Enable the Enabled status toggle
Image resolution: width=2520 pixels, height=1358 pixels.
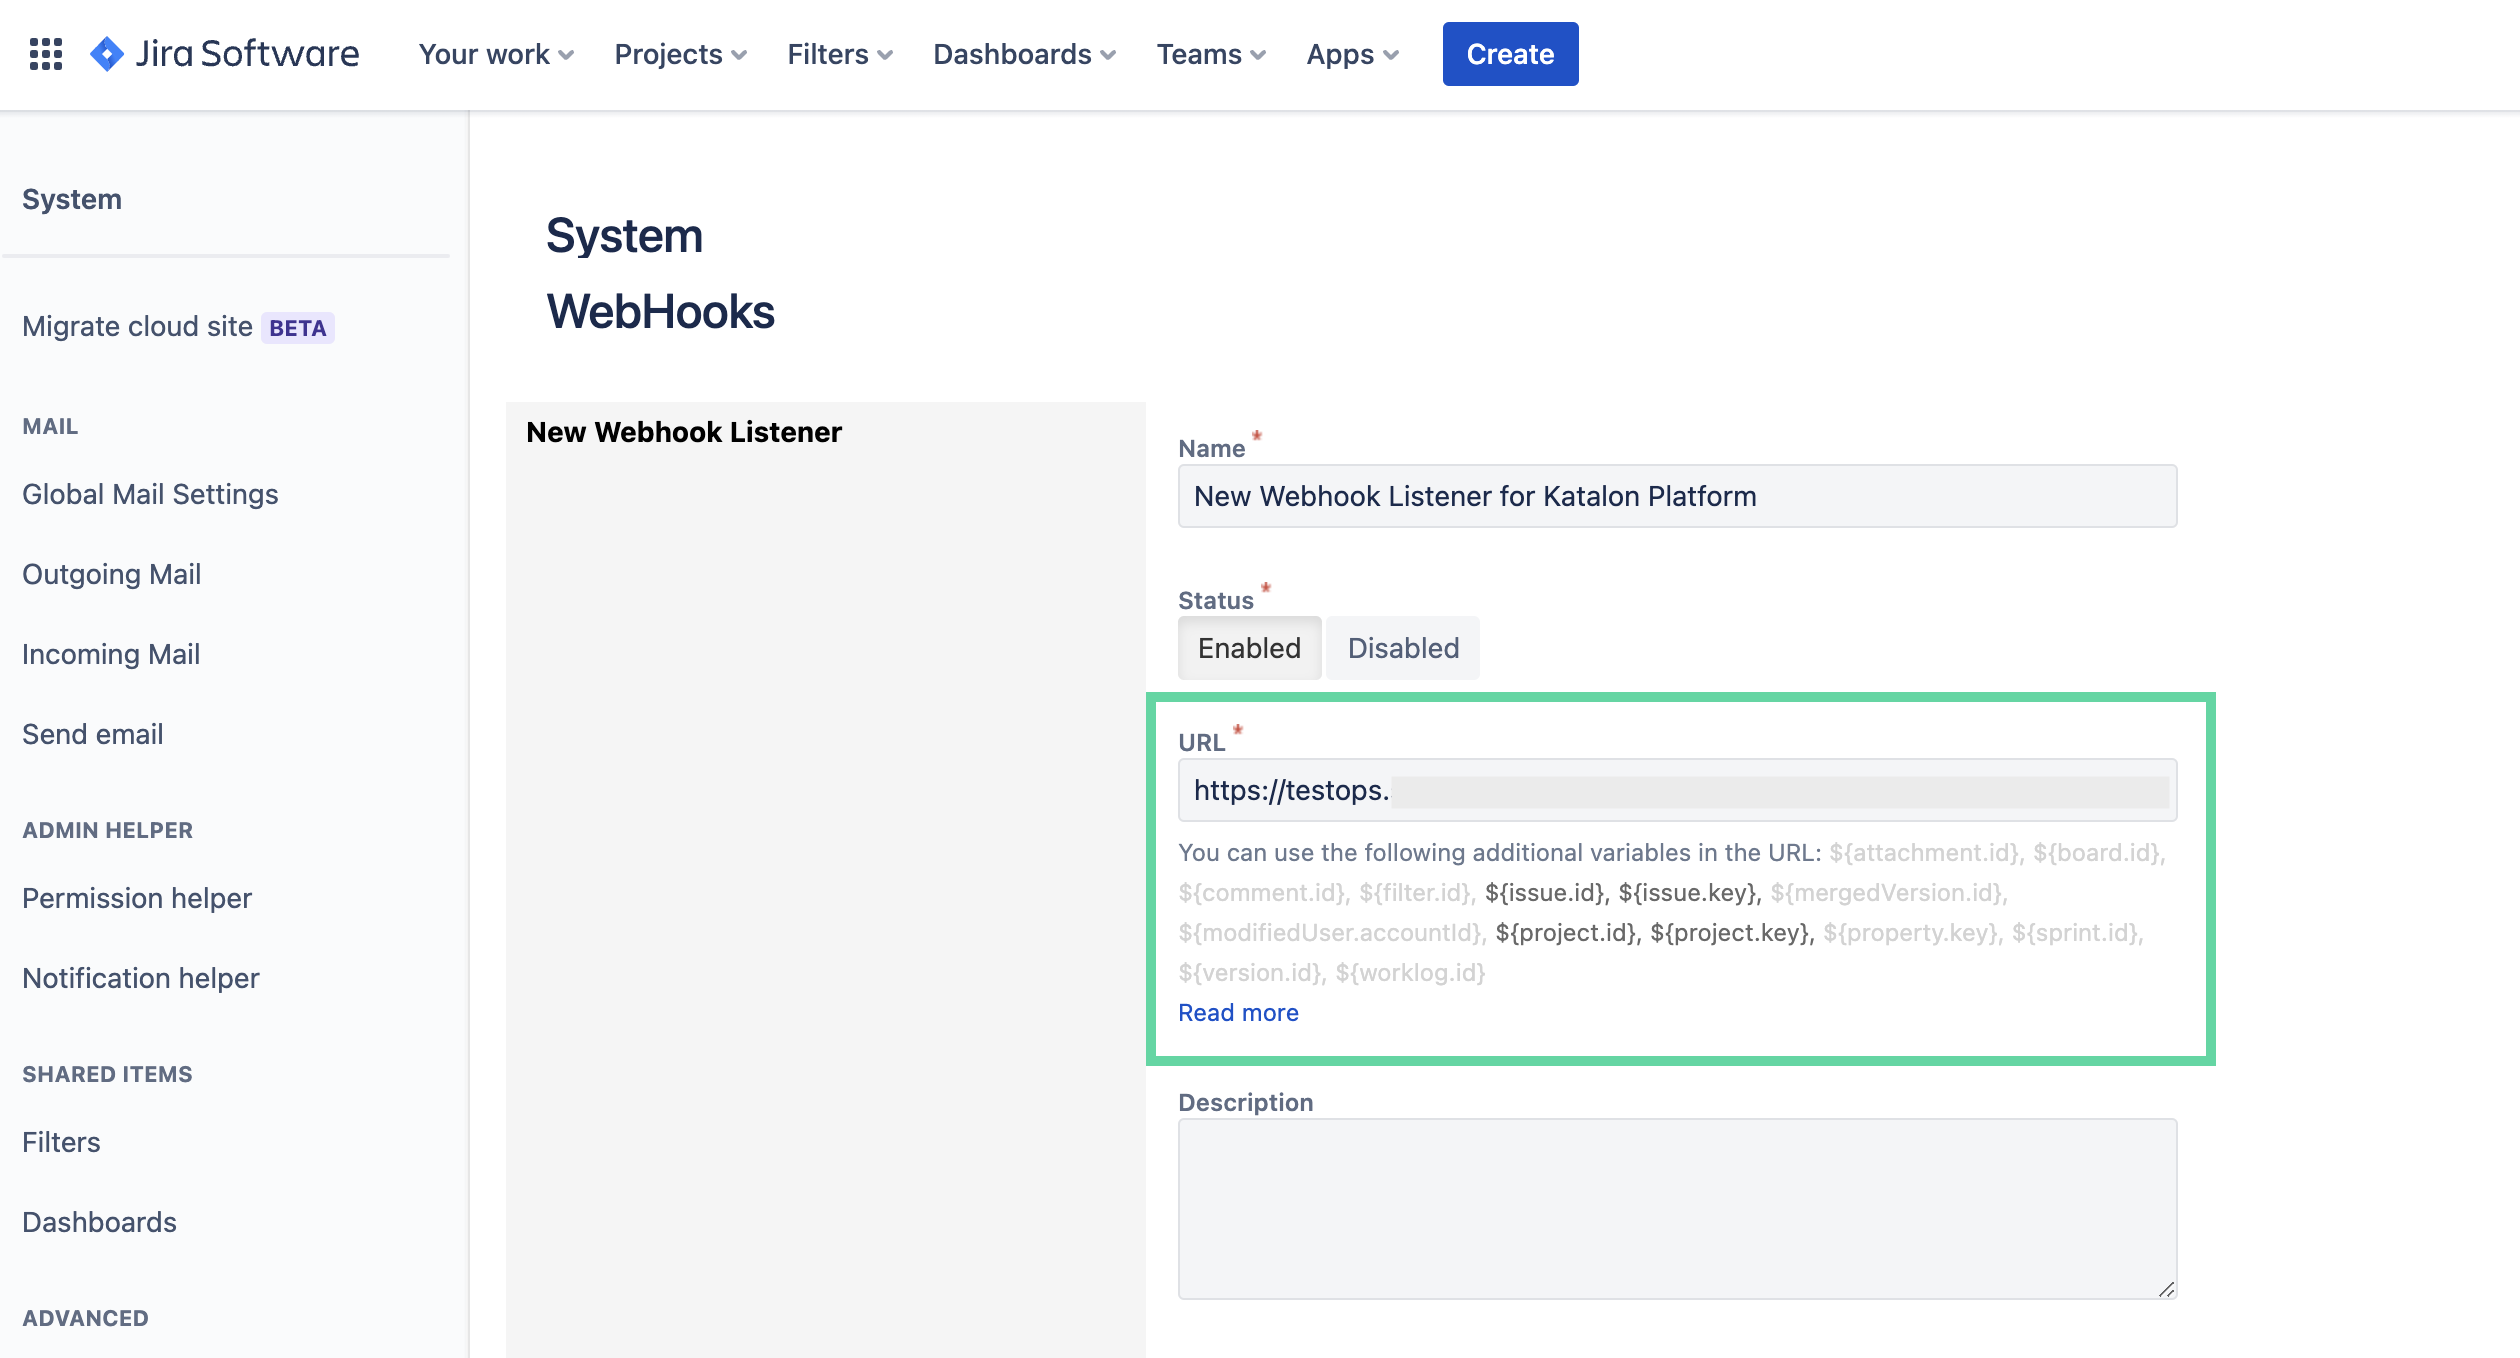point(1249,646)
